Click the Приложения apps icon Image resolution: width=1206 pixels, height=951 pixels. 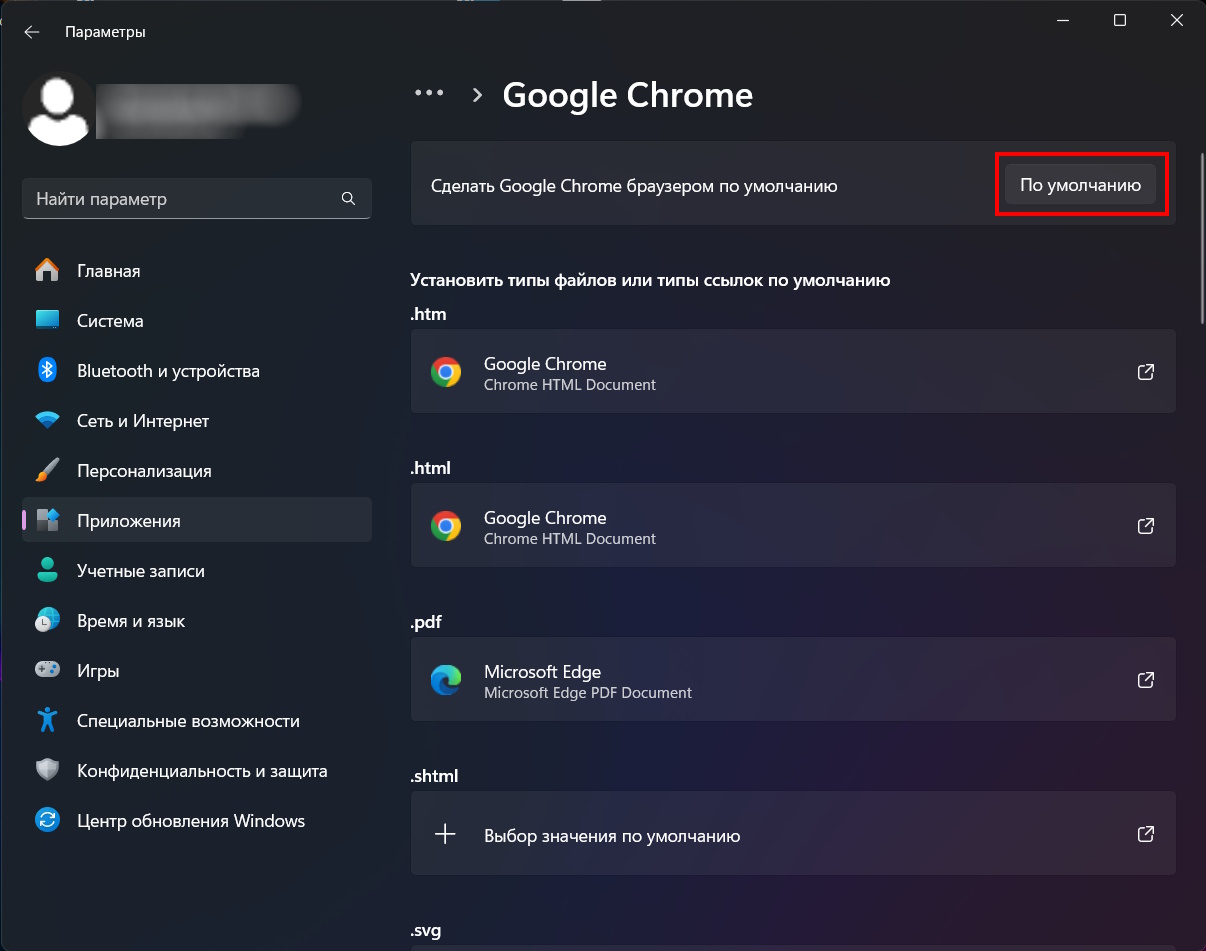[47, 520]
